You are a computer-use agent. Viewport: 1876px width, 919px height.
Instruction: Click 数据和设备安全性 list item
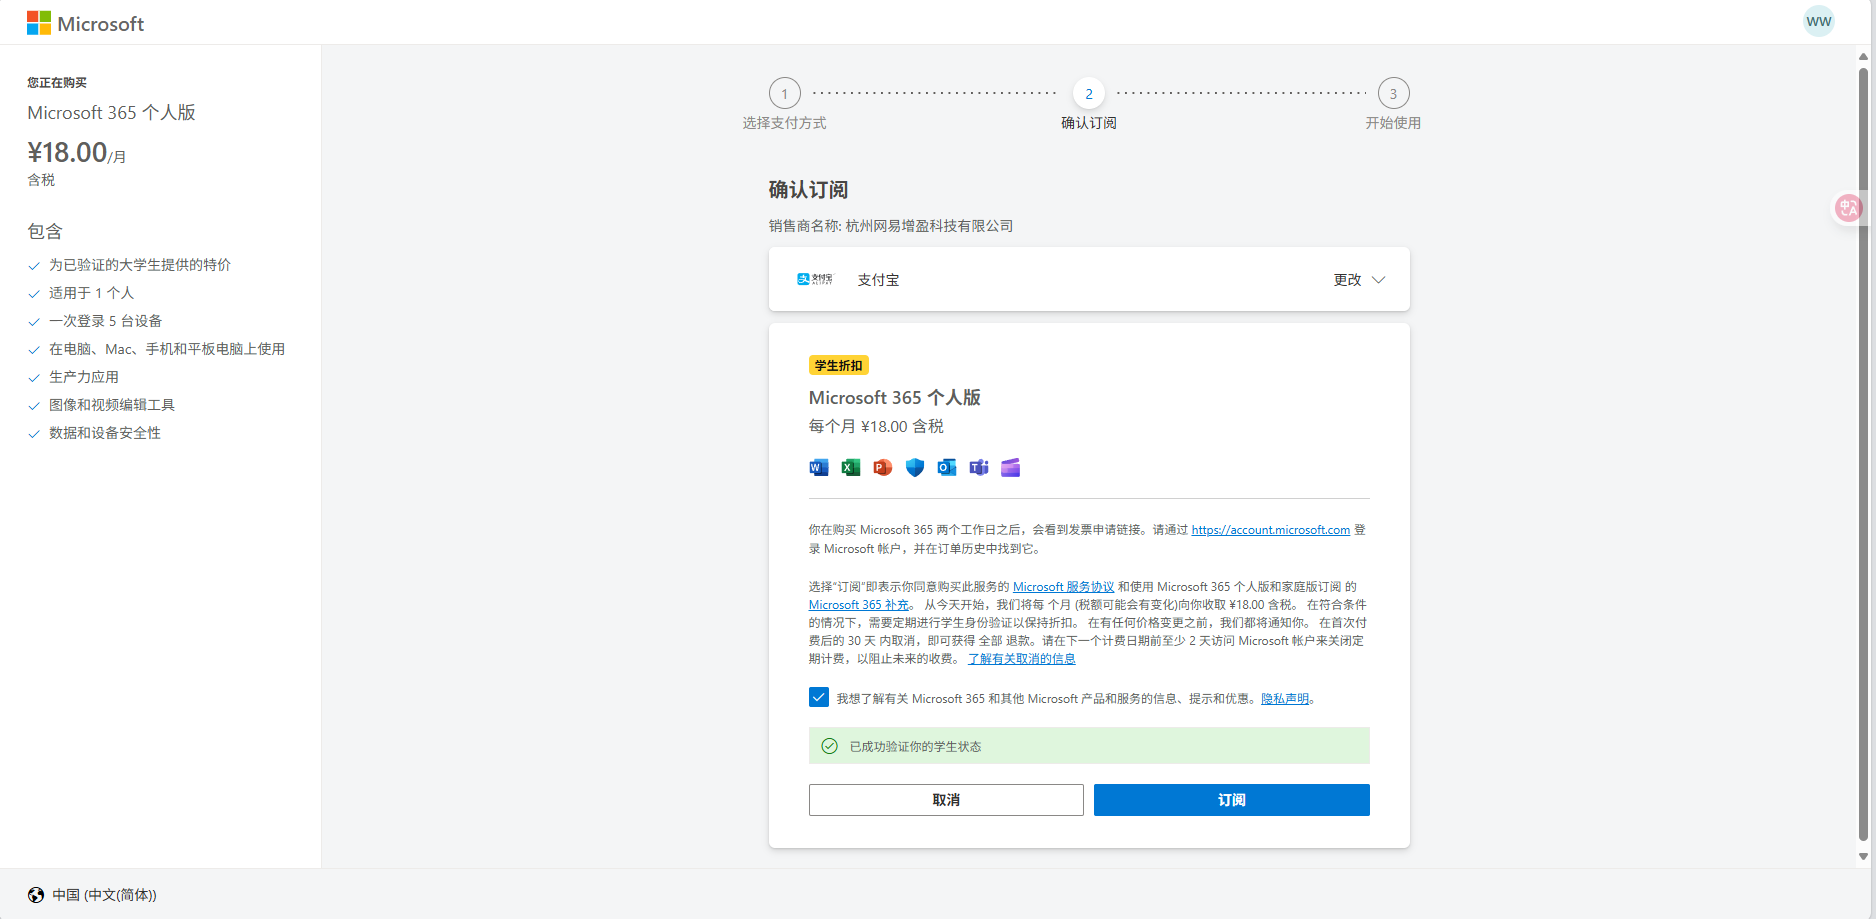tap(105, 433)
